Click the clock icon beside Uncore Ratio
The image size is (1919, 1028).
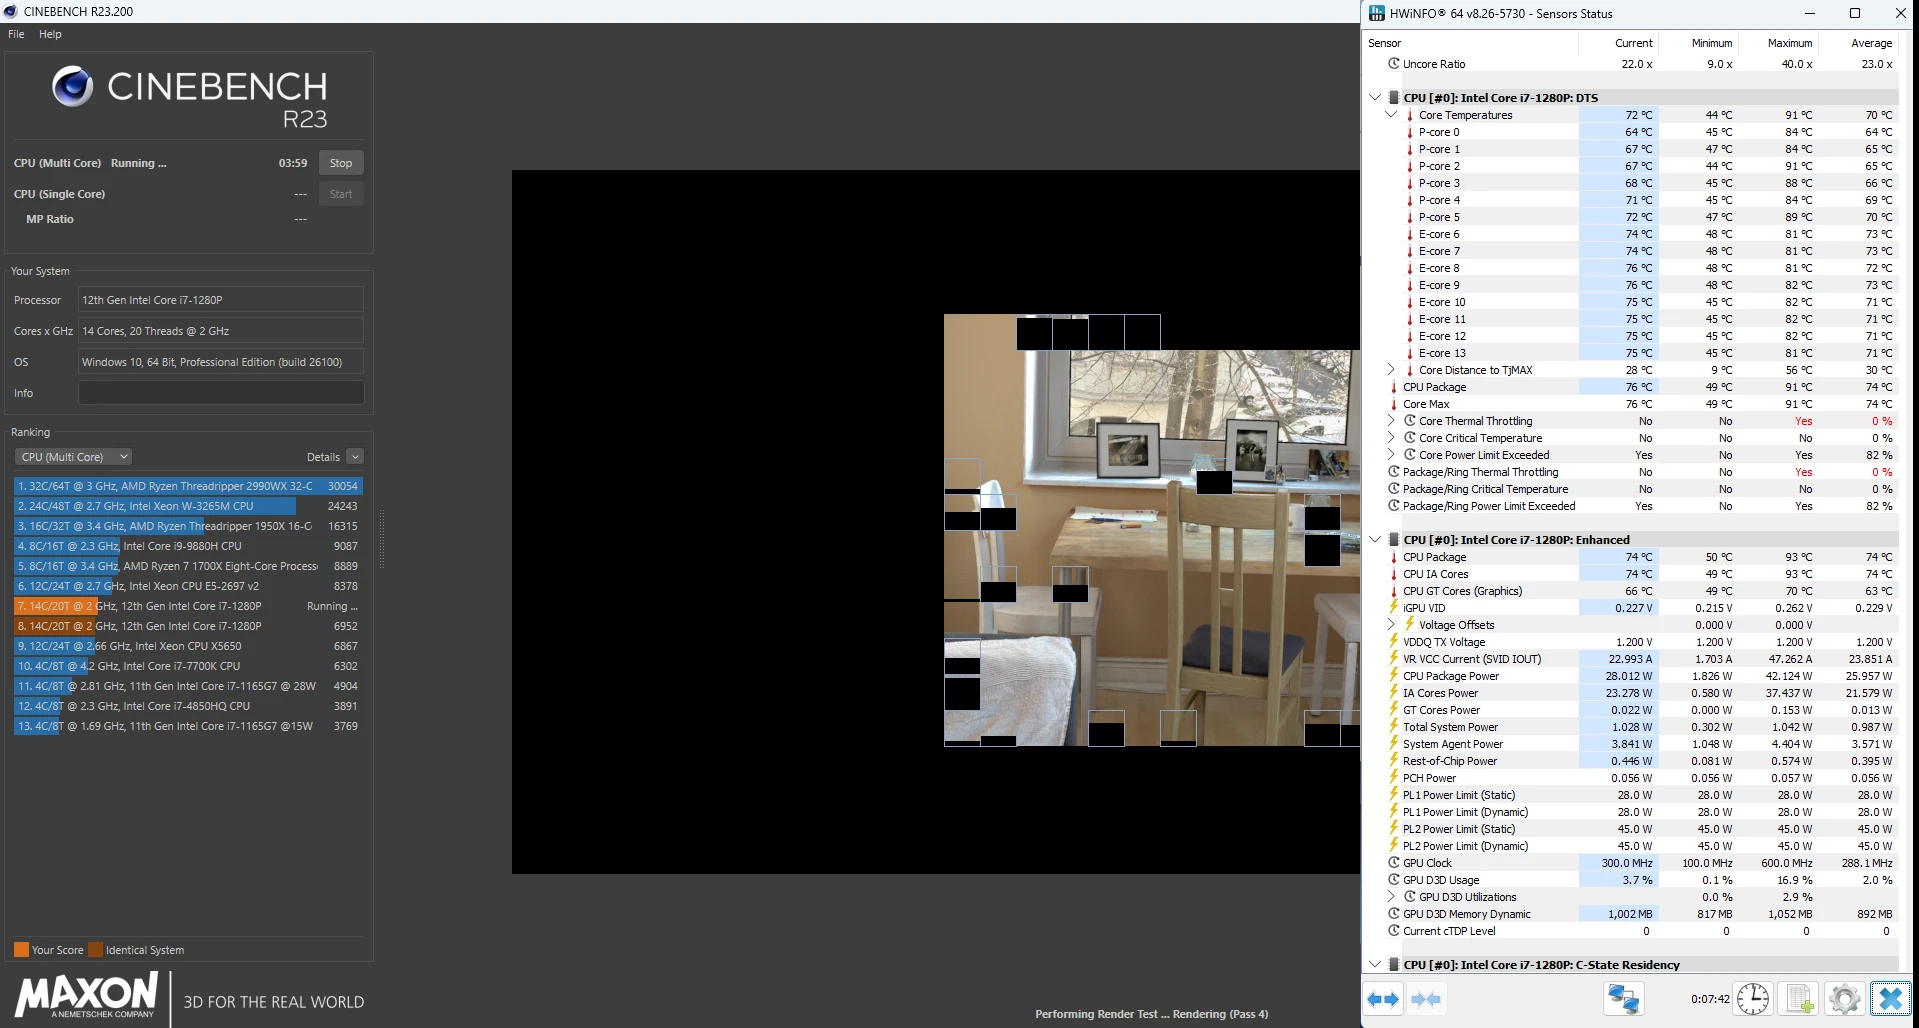pyautogui.click(x=1393, y=64)
